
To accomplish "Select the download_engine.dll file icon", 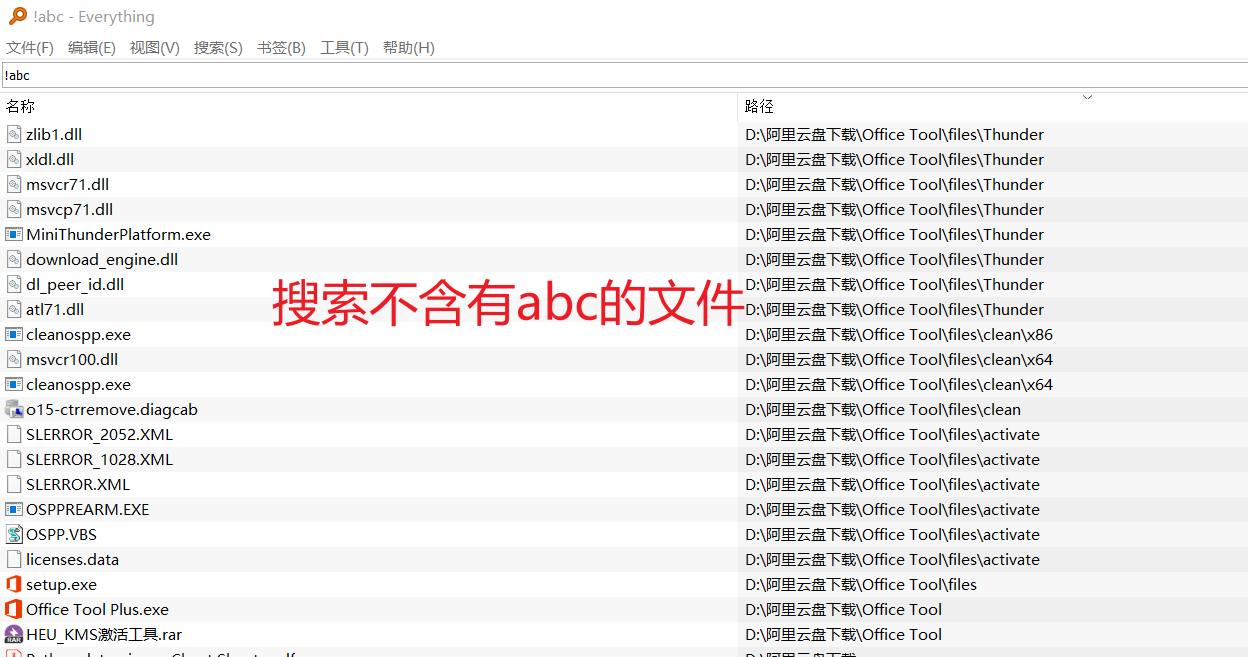I will pyautogui.click(x=14, y=259).
